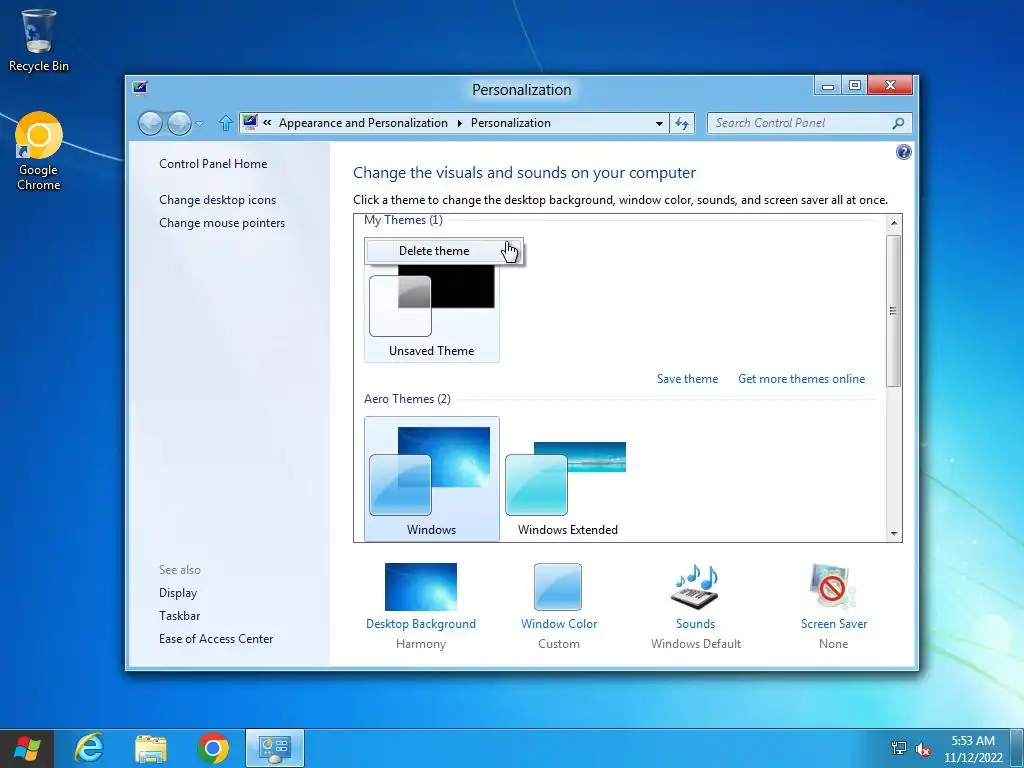Click the taskbar clock showing 5:53 AM
The height and width of the screenshot is (768, 1024).
pos(973,749)
